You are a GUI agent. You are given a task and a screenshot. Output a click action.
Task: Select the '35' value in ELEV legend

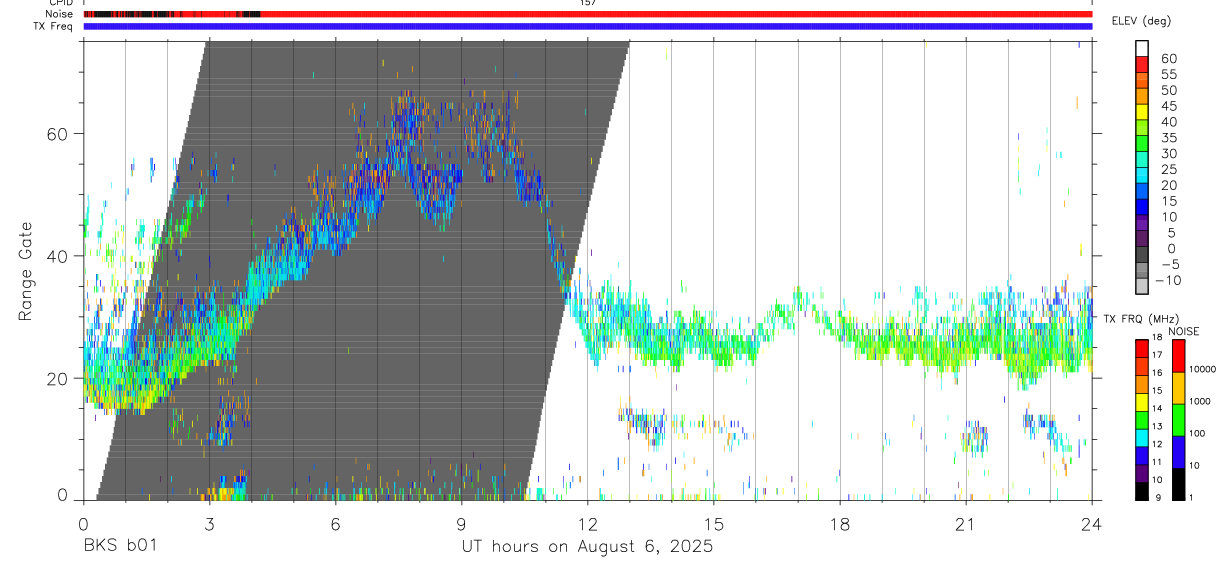(x=1168, y=138)
